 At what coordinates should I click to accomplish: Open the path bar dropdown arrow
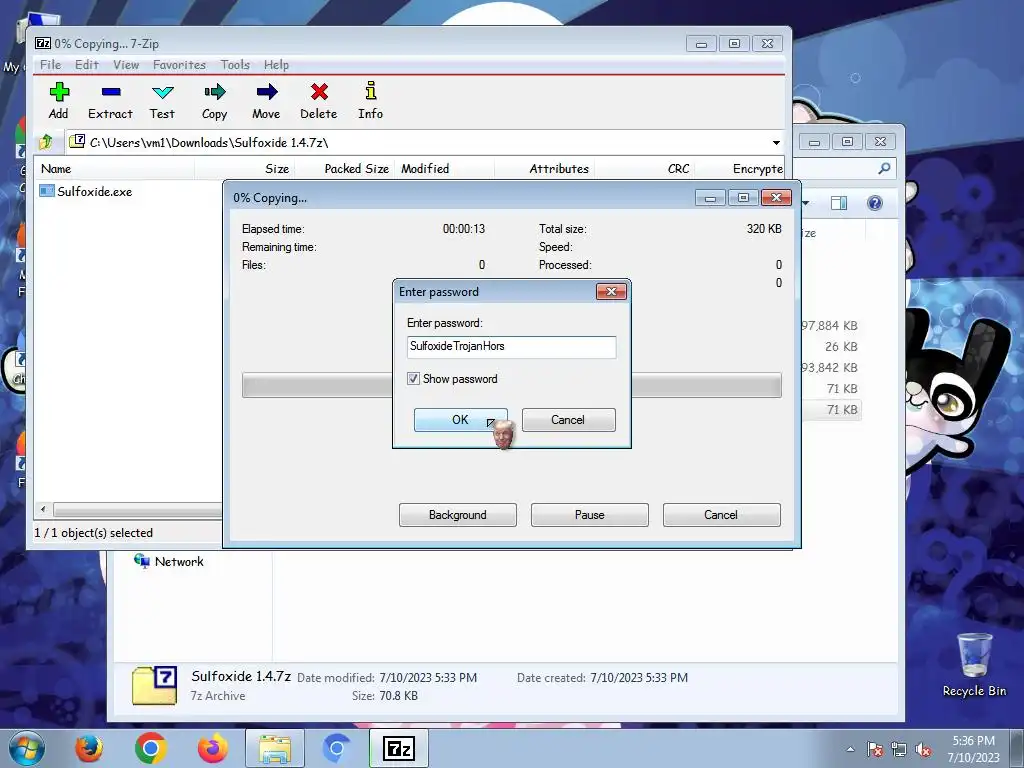click(776, 142)
